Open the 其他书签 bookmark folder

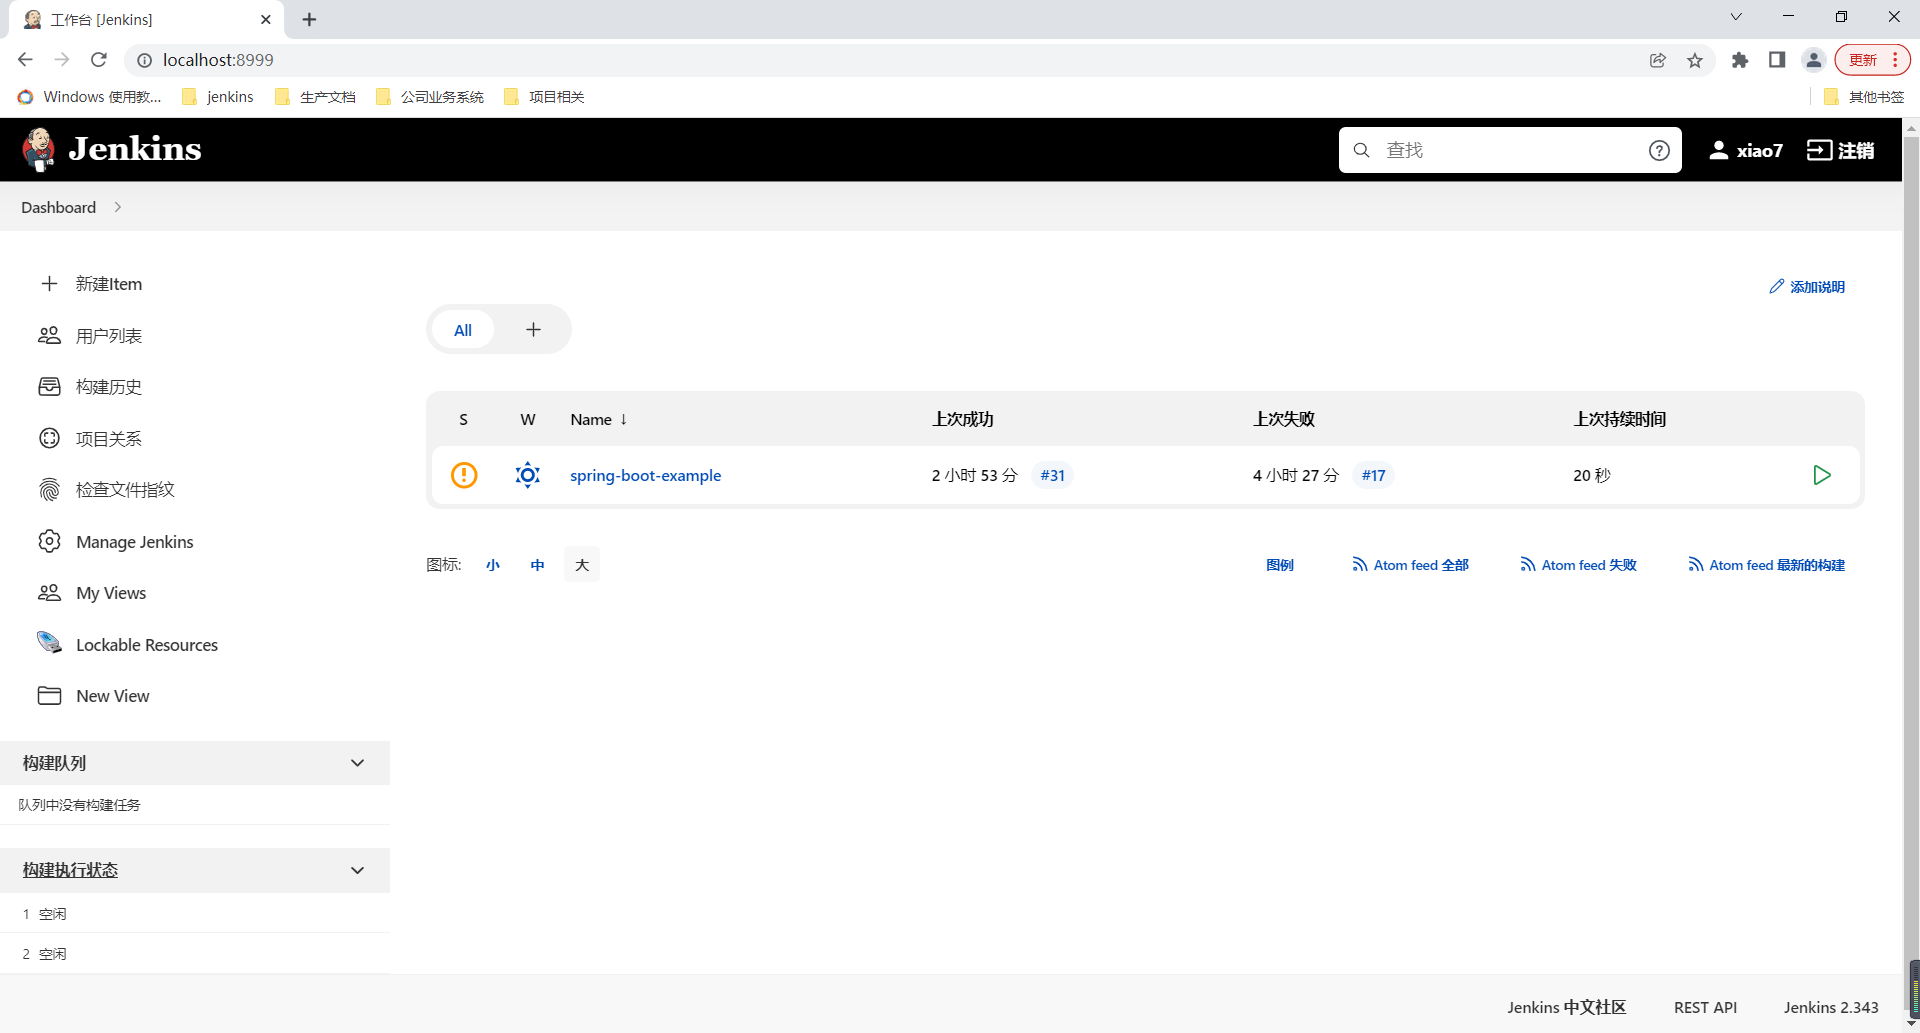click(x=1864, y=97)
